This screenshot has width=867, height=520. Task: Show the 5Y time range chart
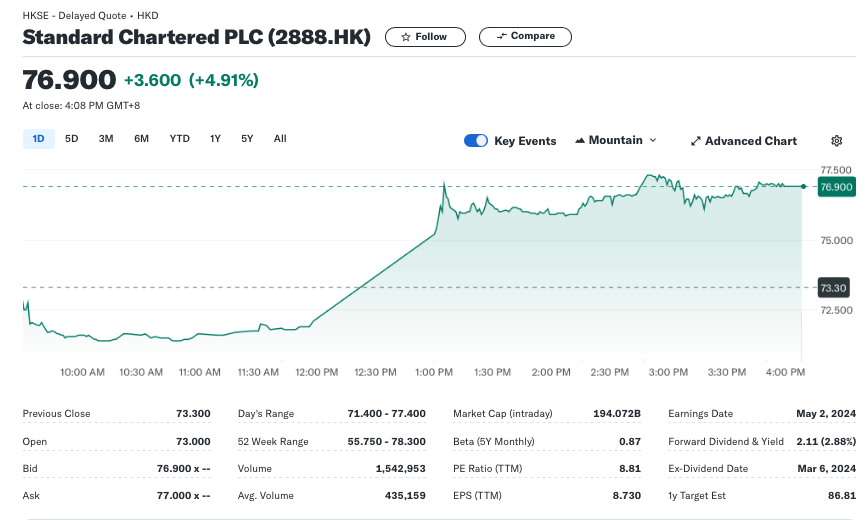tap(247, 139)
